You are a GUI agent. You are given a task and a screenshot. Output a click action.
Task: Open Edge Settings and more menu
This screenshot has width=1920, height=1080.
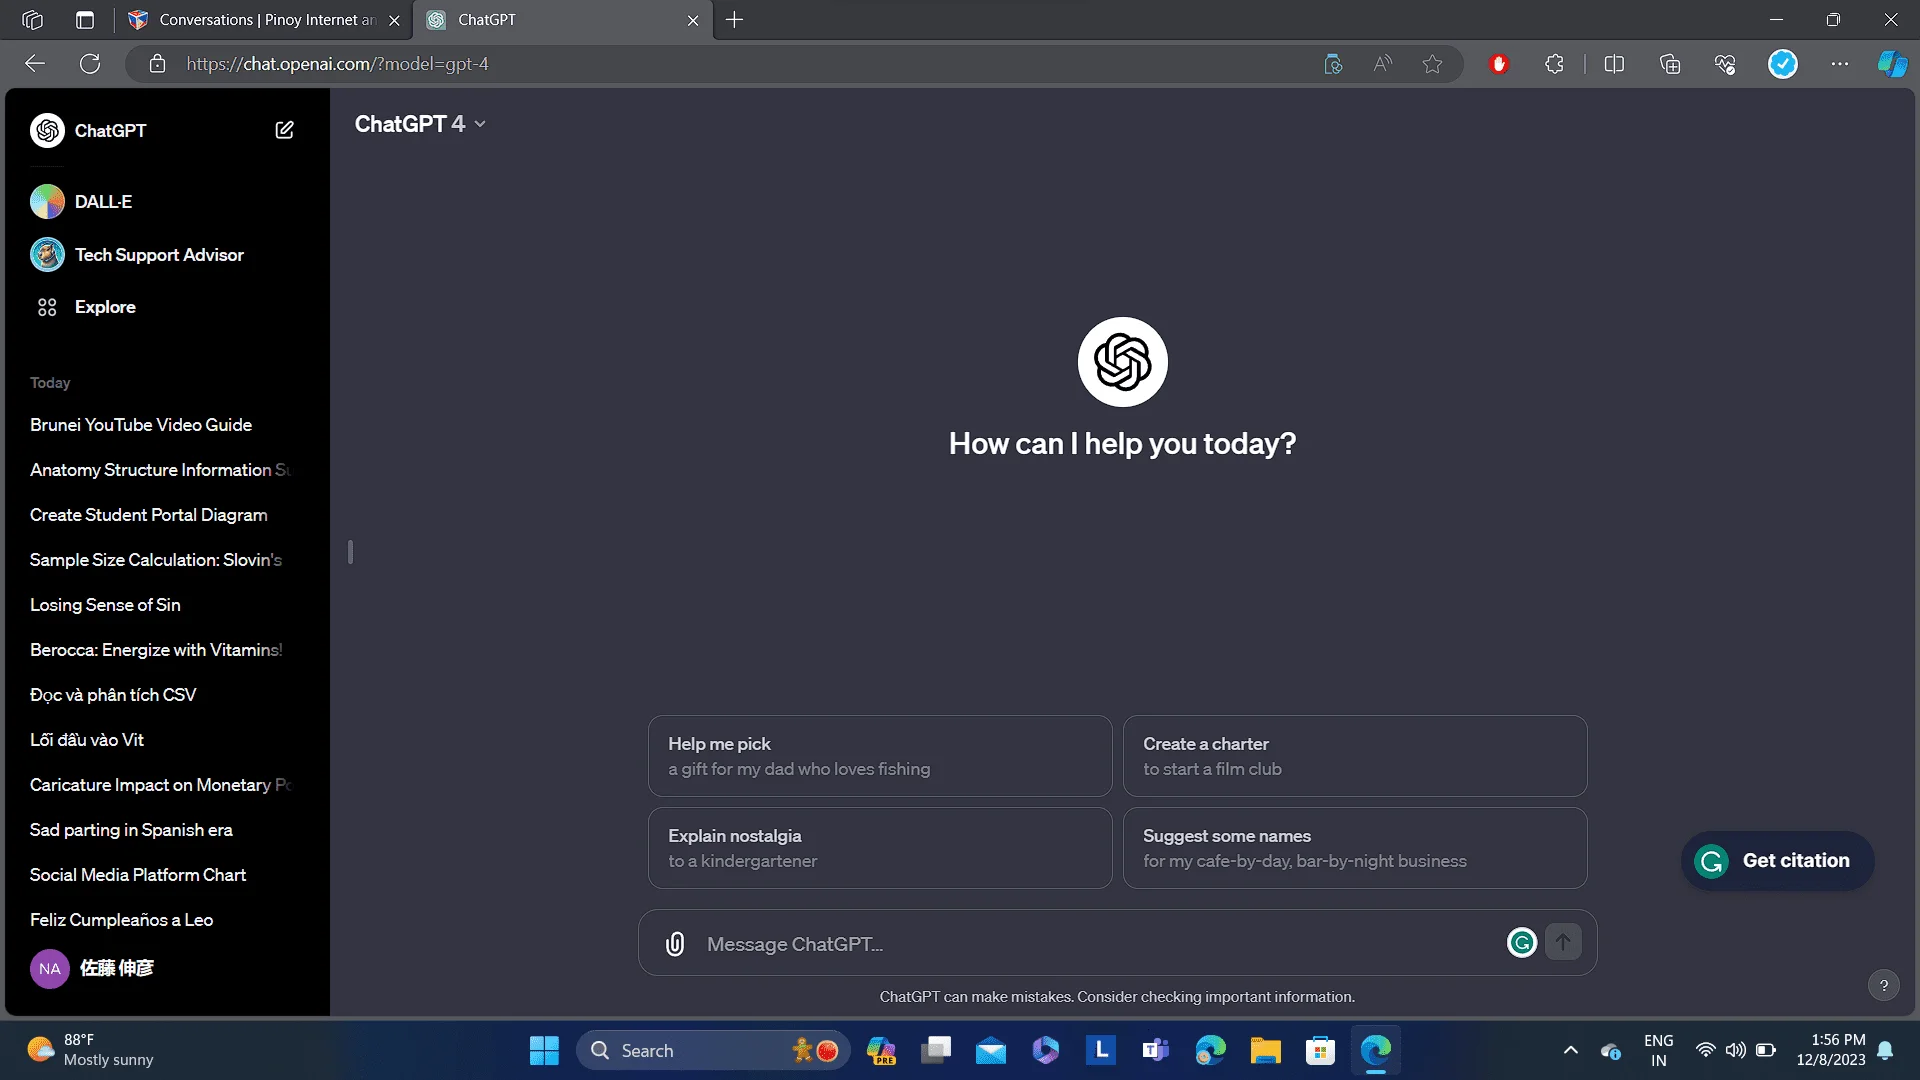[x=1839, y=64]
